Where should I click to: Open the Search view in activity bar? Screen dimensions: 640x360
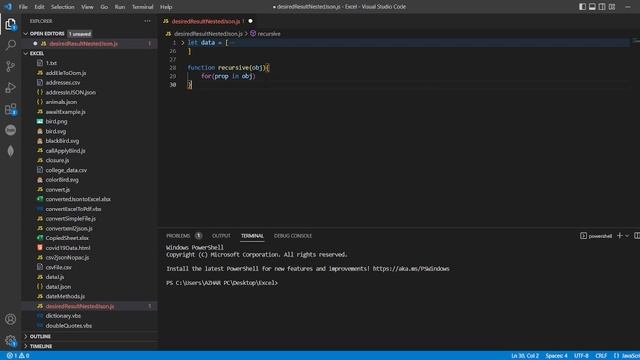click(11, 44)
